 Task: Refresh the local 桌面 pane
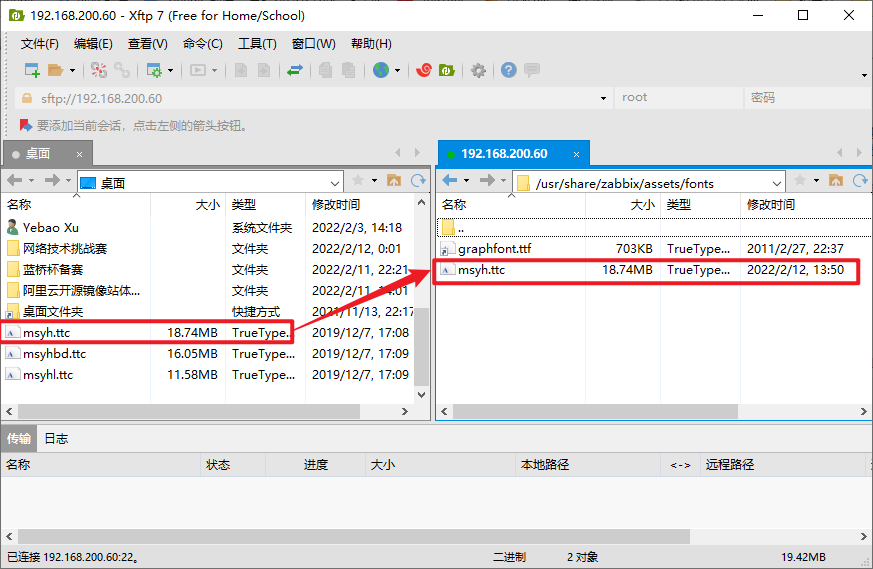coord(418,180)
